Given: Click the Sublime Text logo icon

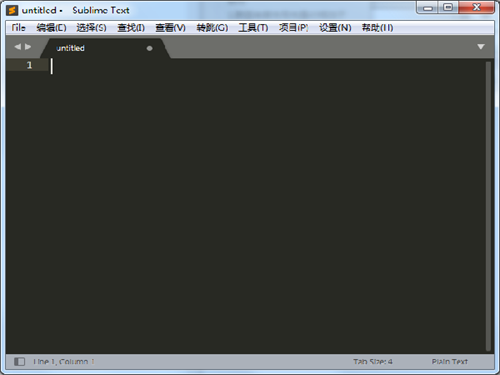Looking at the screenshot, I should [x=12, y=10].
